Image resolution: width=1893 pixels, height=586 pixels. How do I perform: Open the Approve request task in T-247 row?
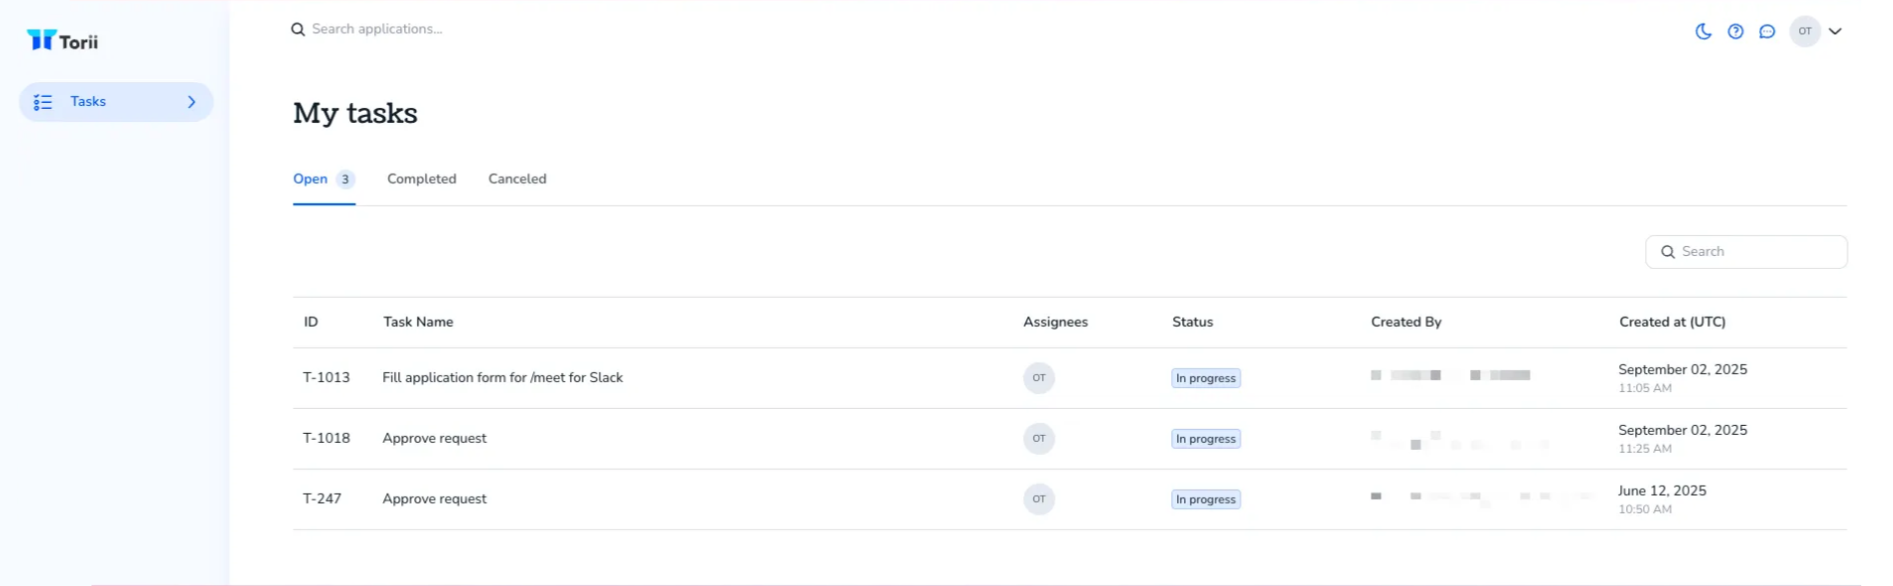434,499
